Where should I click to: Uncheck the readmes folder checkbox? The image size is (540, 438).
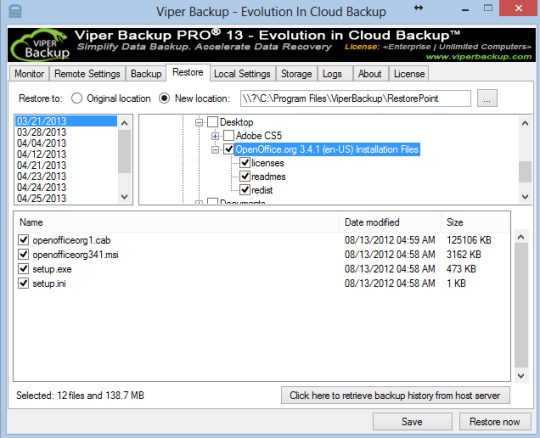click(x=245, y=176)
